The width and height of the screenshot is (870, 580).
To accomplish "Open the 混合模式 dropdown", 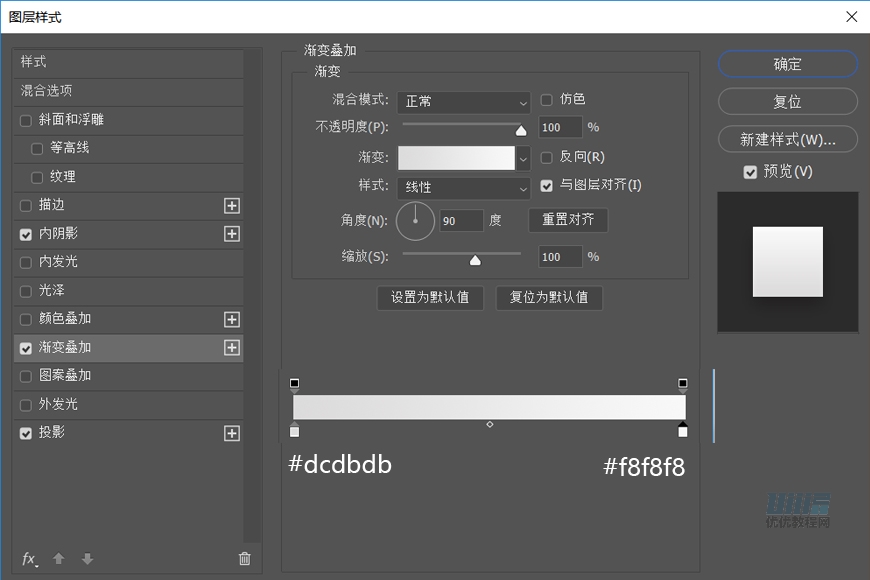I will tap(463, 102).
